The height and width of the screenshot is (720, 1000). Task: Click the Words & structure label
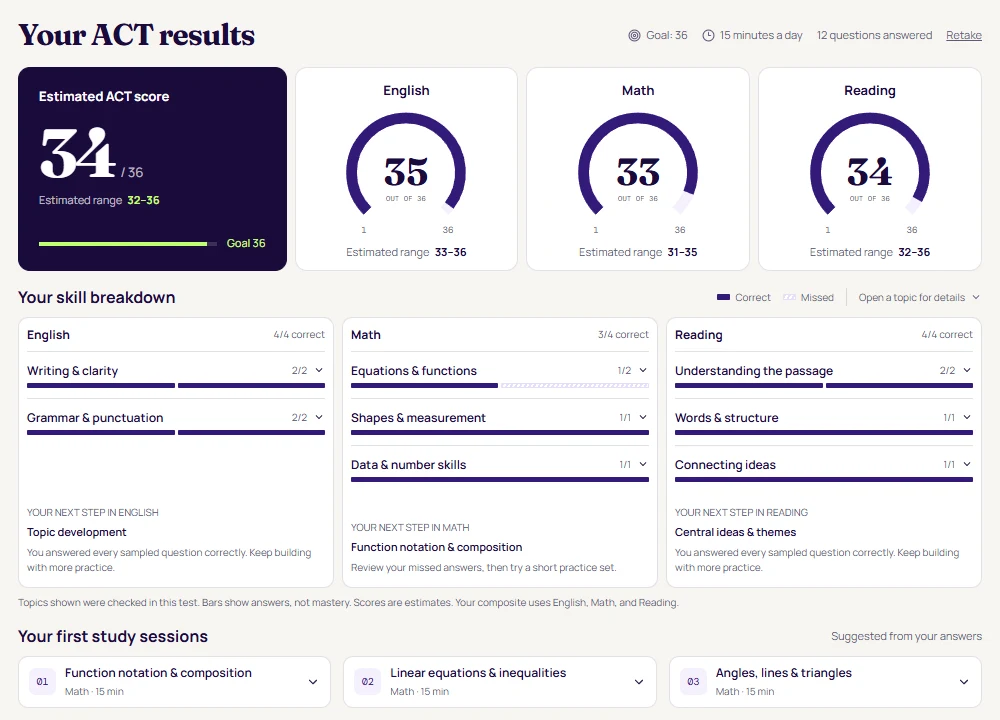(x=726, y=418)
